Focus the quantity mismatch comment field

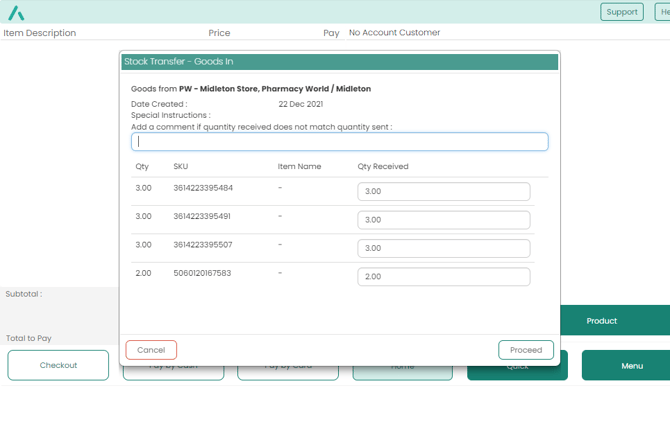[x=340, y=142]
